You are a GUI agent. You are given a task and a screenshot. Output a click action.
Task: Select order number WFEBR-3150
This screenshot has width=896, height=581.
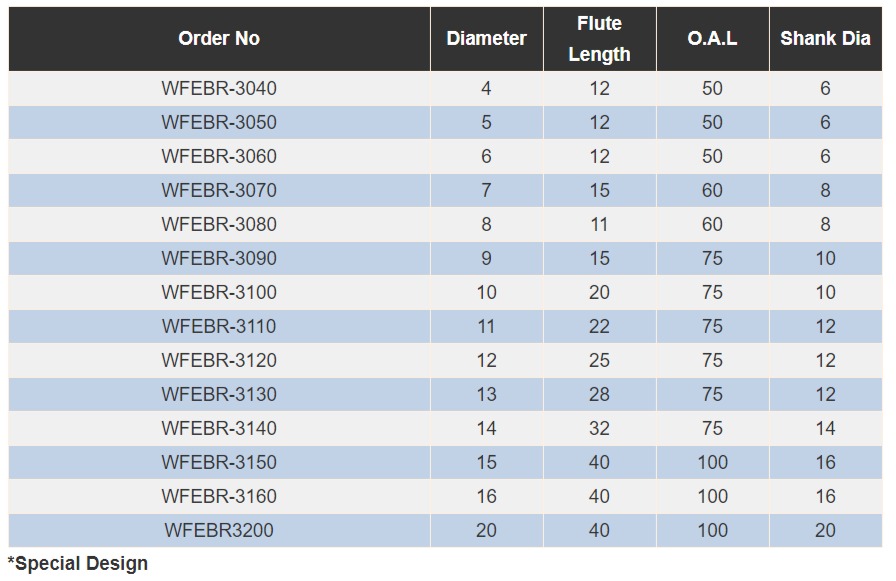(x=219, y=463)
